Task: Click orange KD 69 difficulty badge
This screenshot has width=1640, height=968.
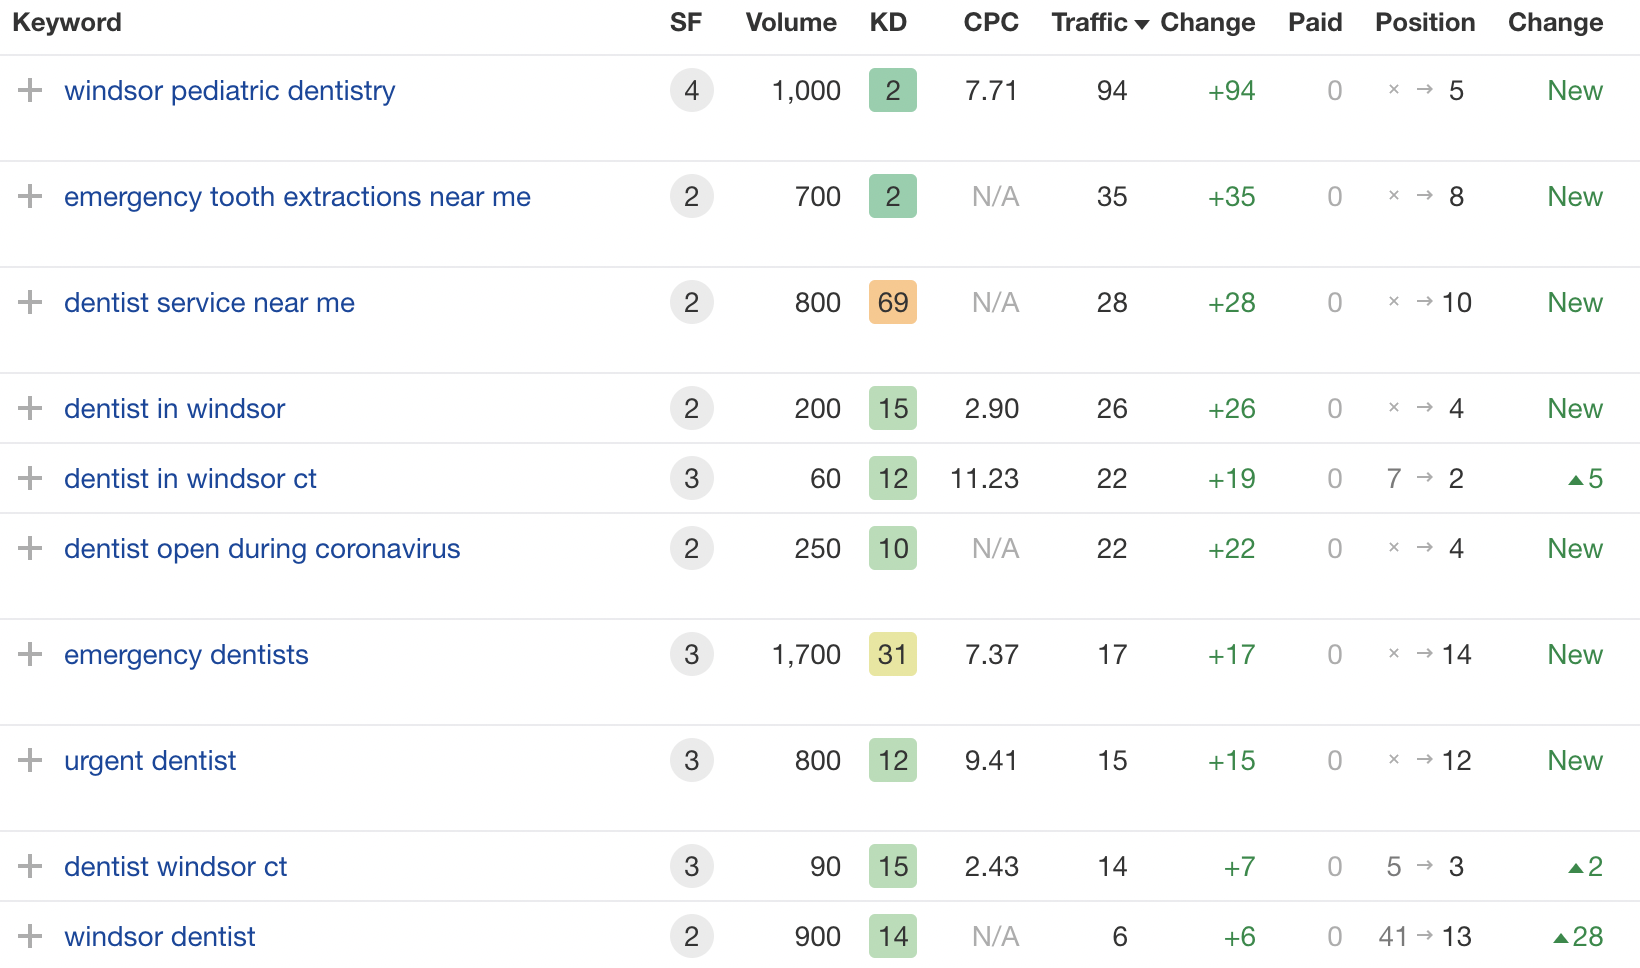Action: tap(893, 302)
